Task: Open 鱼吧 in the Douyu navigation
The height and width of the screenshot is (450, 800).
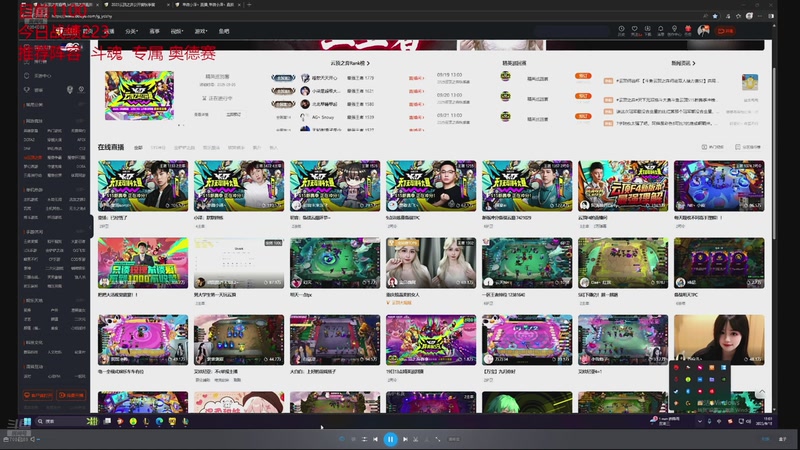Action: [224, 31]
